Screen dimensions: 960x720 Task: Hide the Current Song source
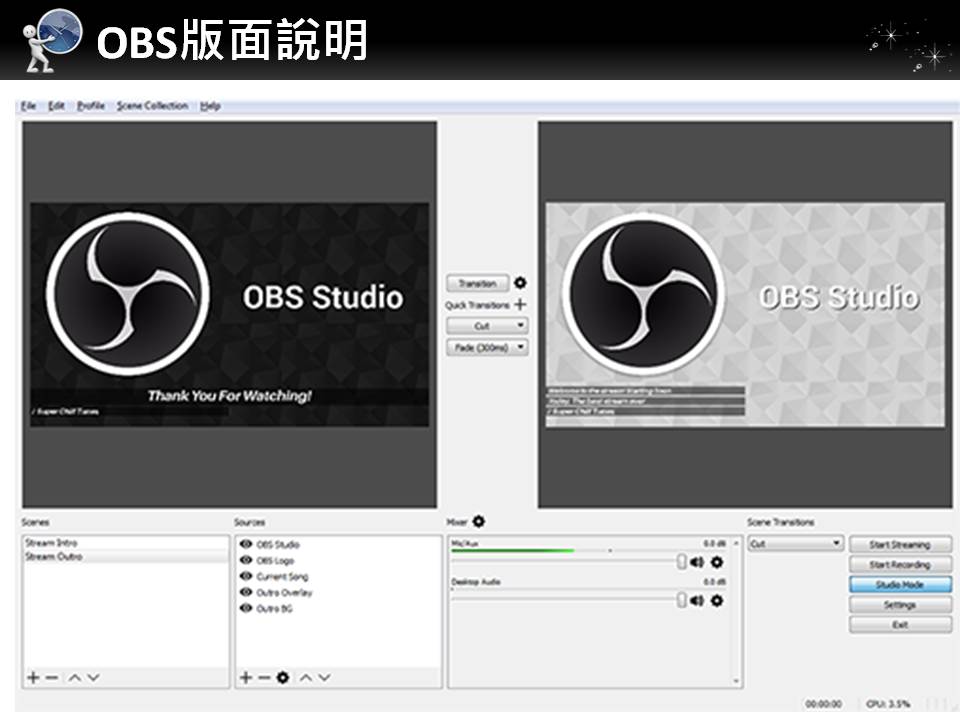246,576
